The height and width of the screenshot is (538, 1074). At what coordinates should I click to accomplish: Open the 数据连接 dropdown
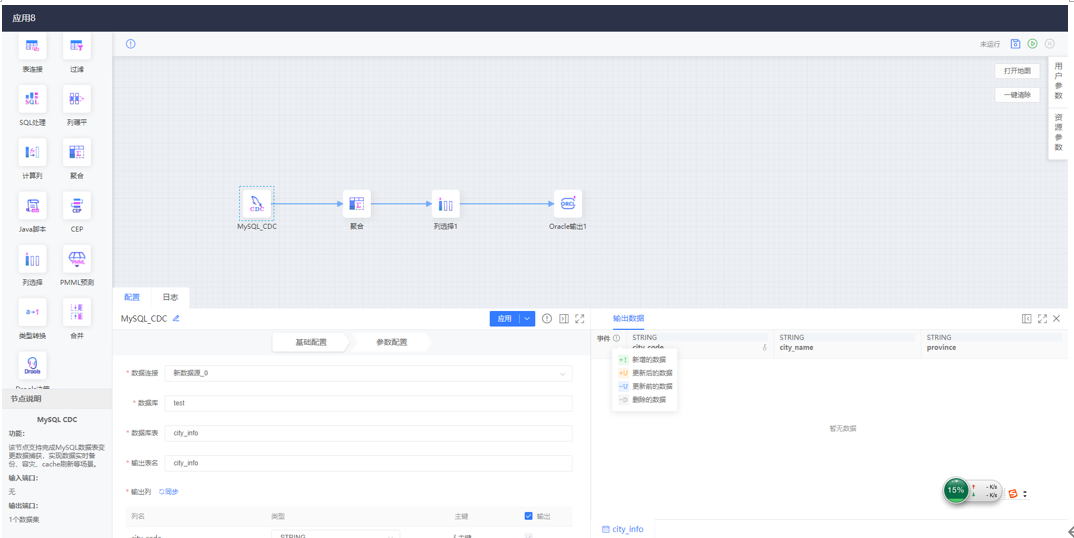click(x=368, y=373)
